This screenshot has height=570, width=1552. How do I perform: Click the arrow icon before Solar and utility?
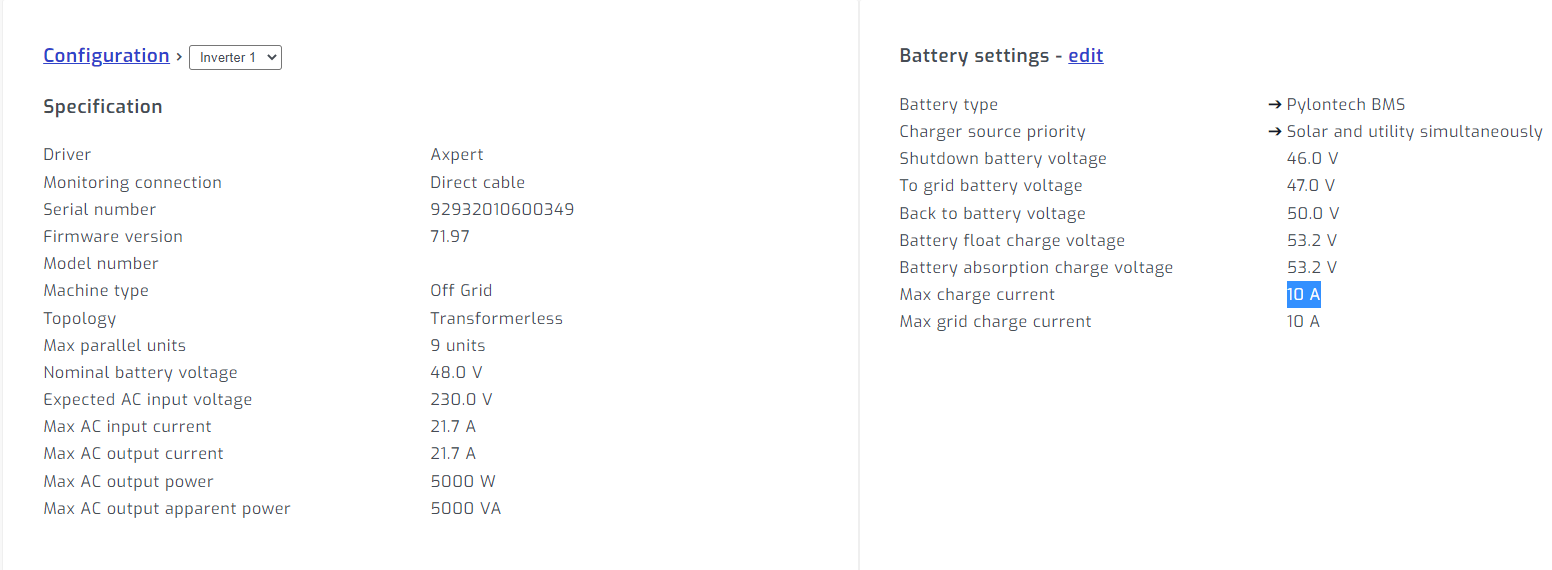tap(1275, 132)
